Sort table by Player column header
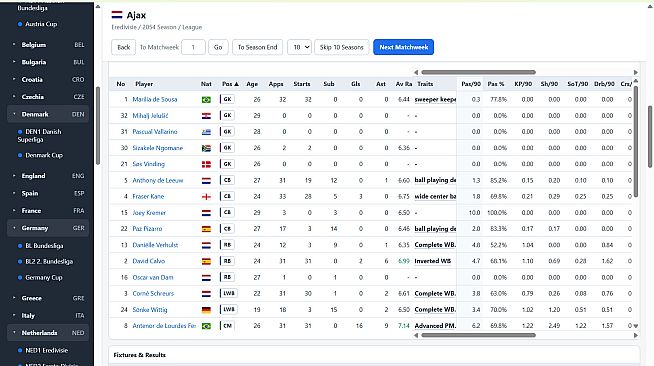The width and height of the screenshot is (654, 366). 144,84
